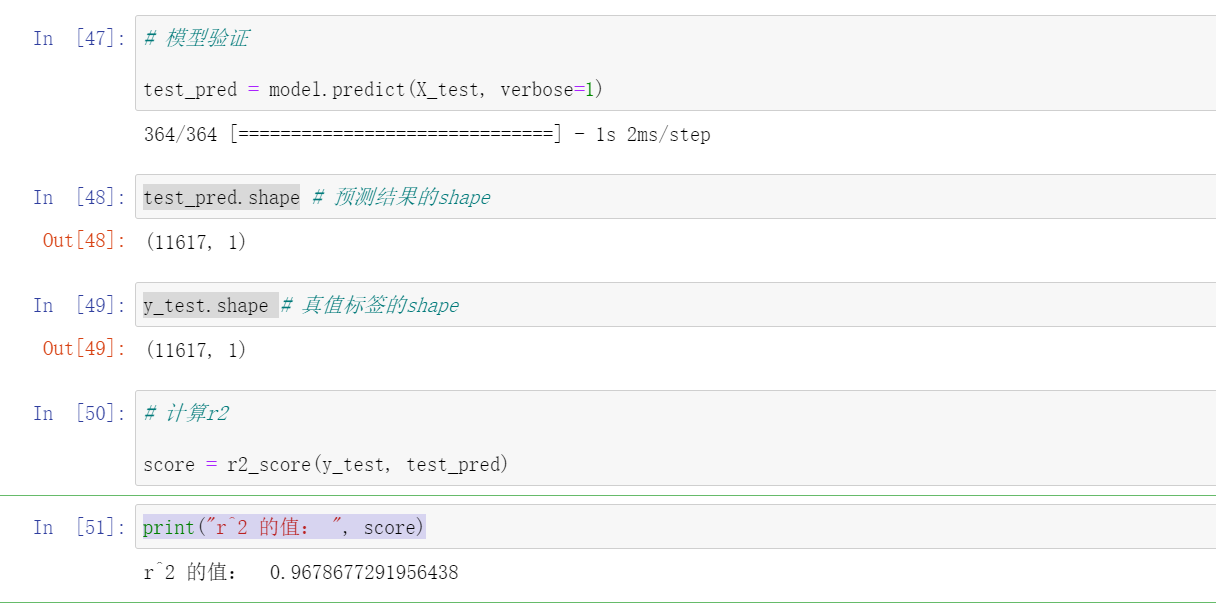Select the In [47] cell prompt
Screen dimensions: 1216x607
80,39
